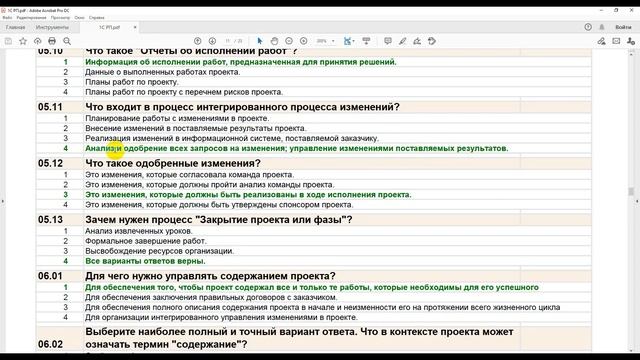Open notifications bell icon

pos(602,27)
